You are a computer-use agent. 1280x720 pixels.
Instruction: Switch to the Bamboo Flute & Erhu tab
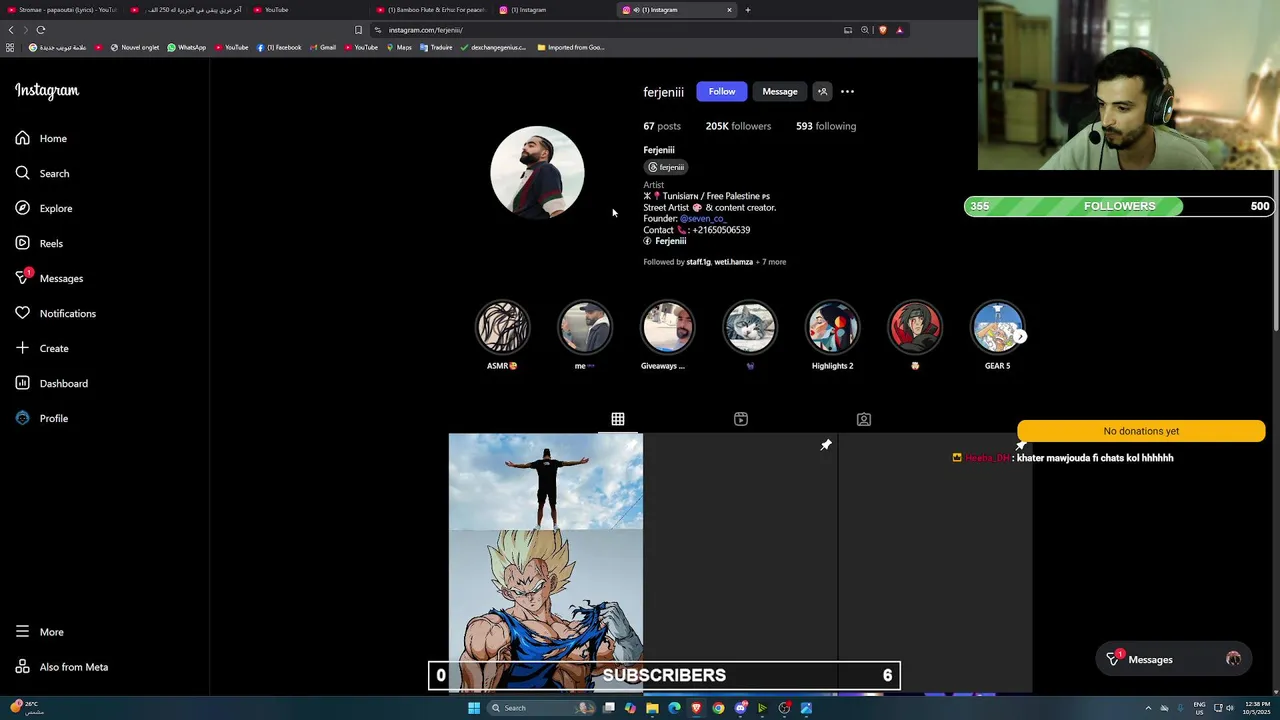pos(430,10)
